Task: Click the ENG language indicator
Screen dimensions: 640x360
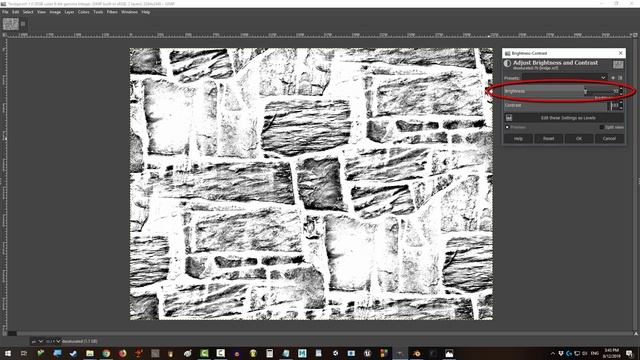Action: tap(595, 353)
